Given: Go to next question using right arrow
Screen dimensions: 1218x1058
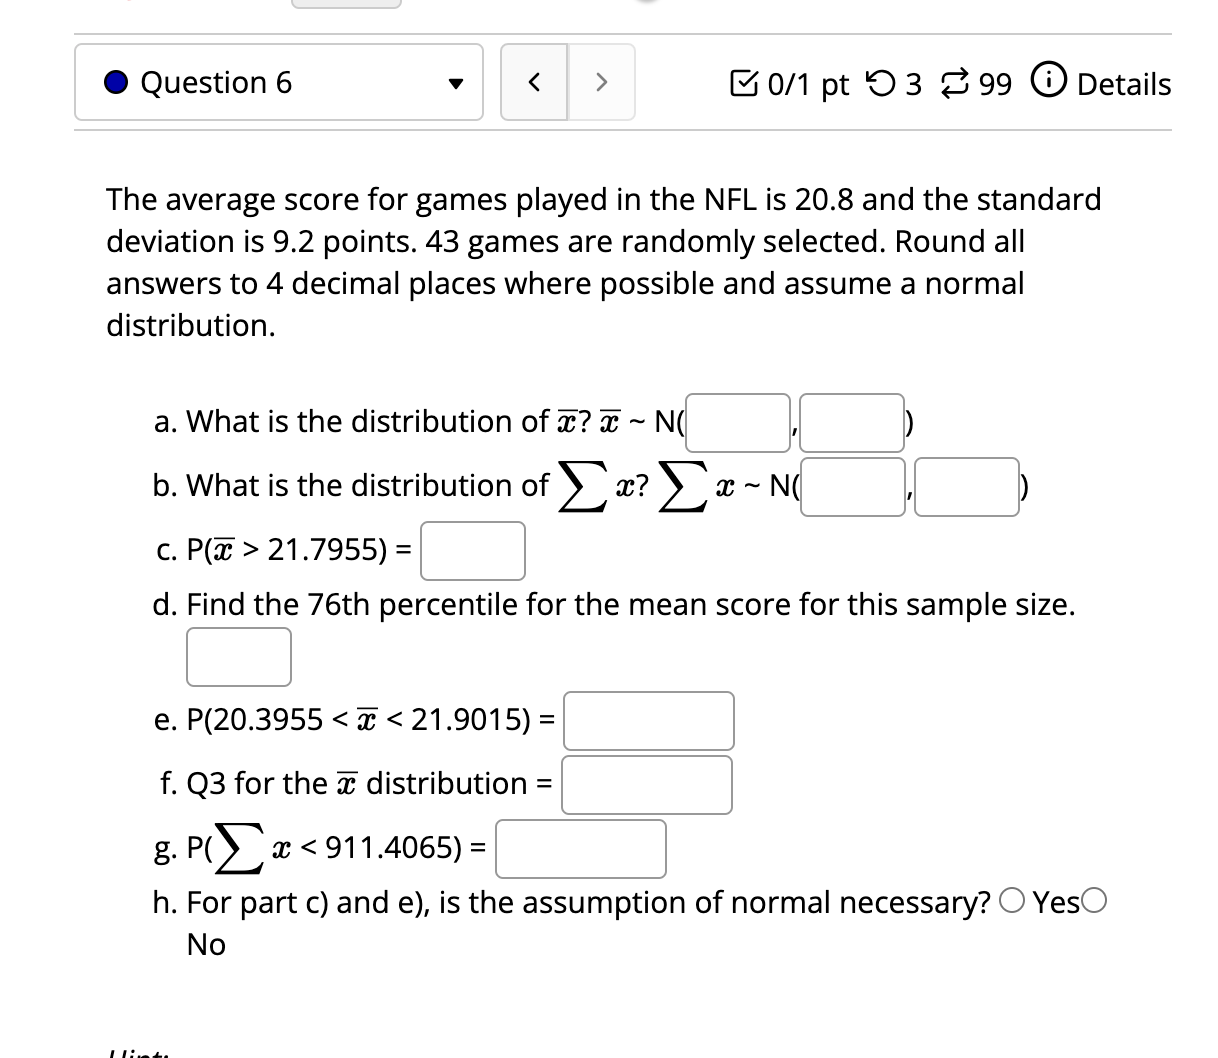Looking at the screenshot, I should coord(601,83).
